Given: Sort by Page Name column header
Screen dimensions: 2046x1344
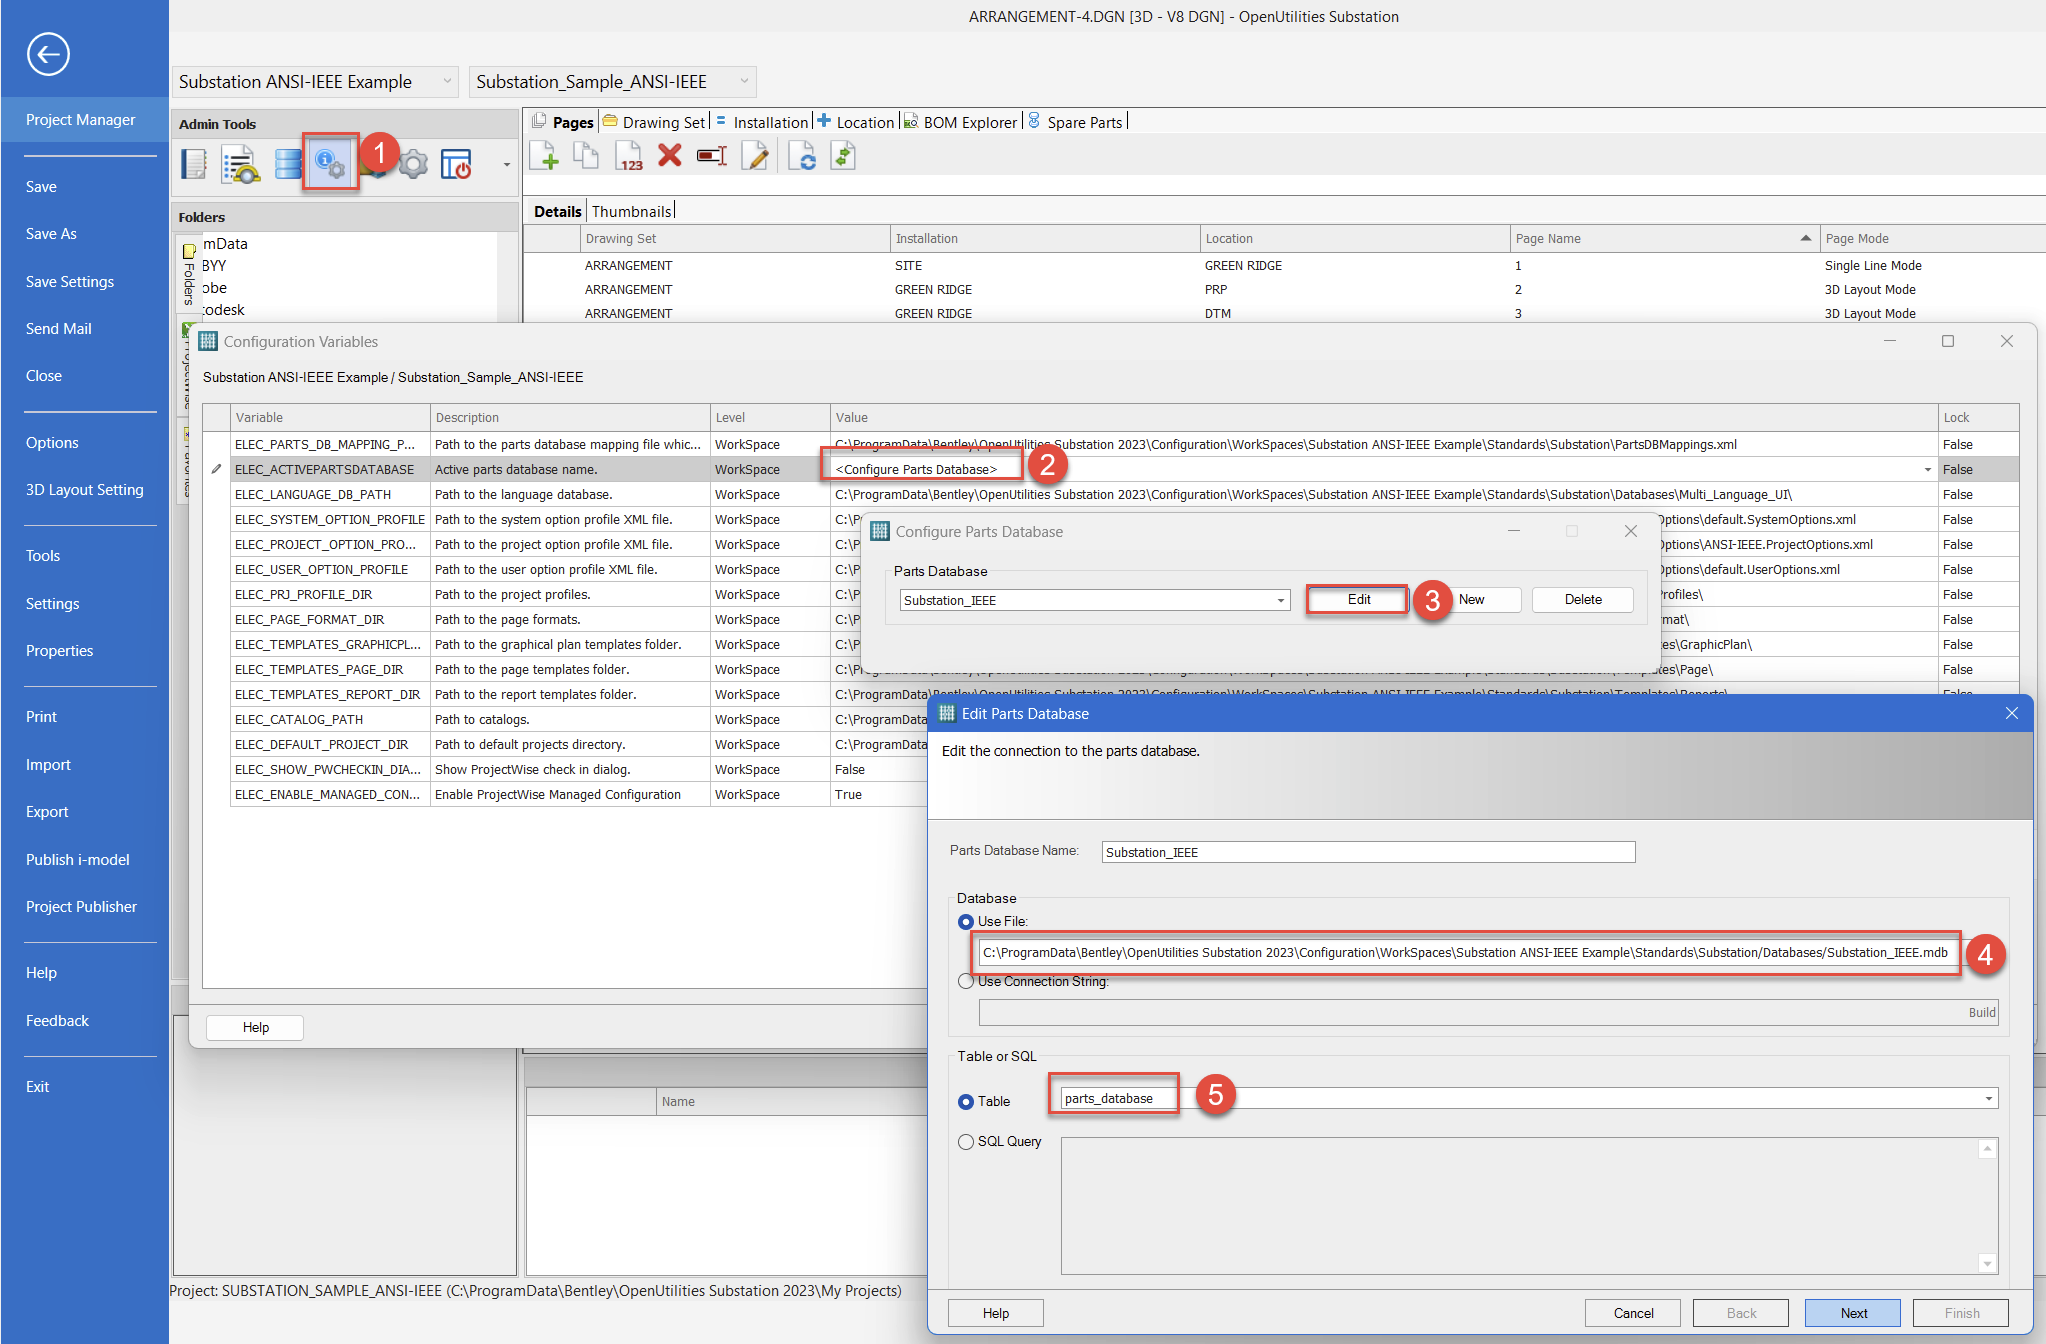Looking at the screenshot, I should pos(1664,239).
